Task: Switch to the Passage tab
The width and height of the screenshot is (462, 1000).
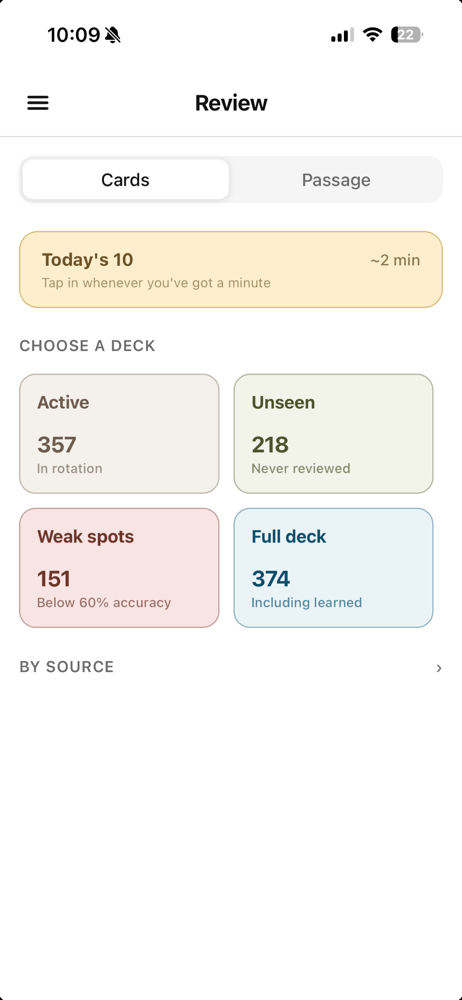Action: 336,180
